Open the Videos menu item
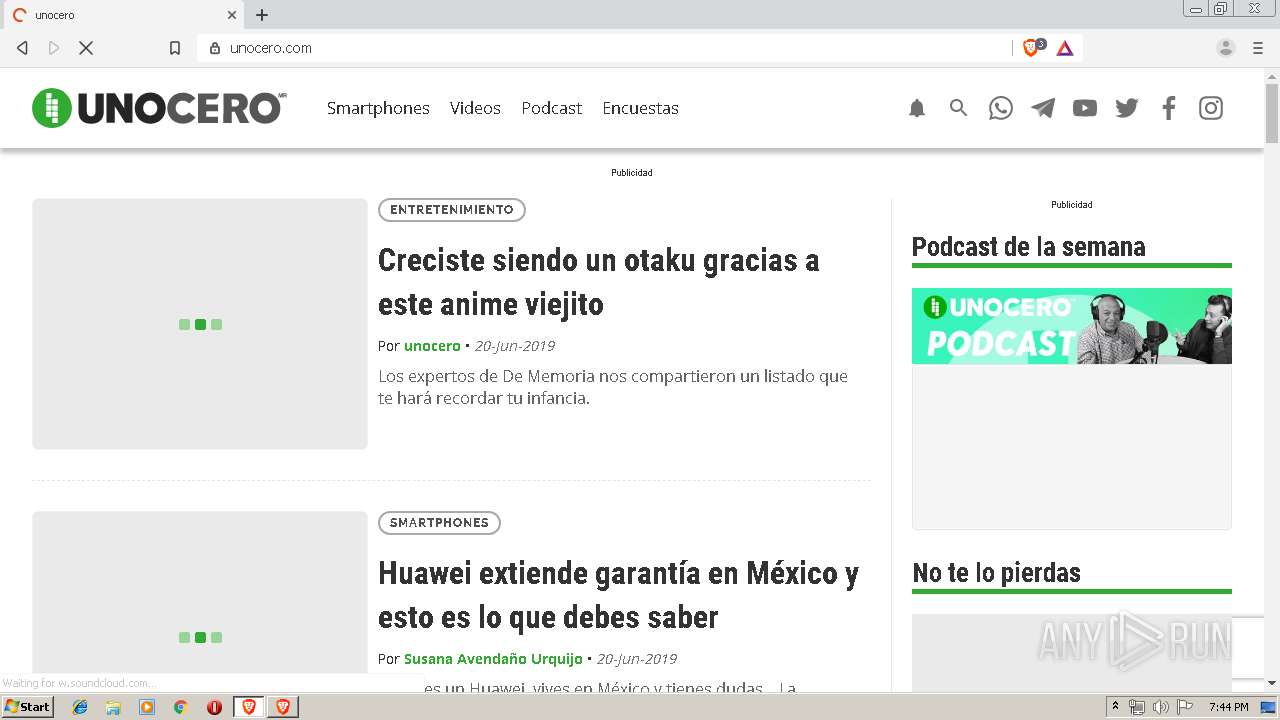 pyautogui.click(x=475, y=108)
